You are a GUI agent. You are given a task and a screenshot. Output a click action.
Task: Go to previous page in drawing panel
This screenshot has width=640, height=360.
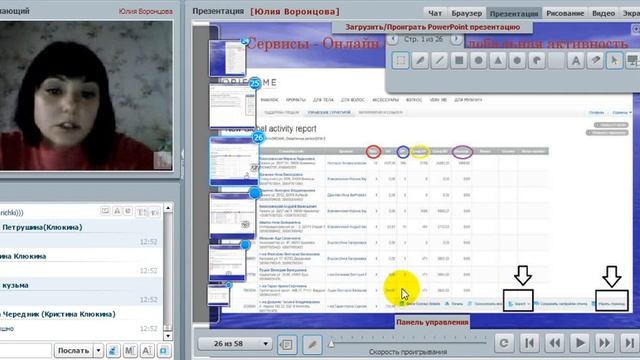click(393, 39)
